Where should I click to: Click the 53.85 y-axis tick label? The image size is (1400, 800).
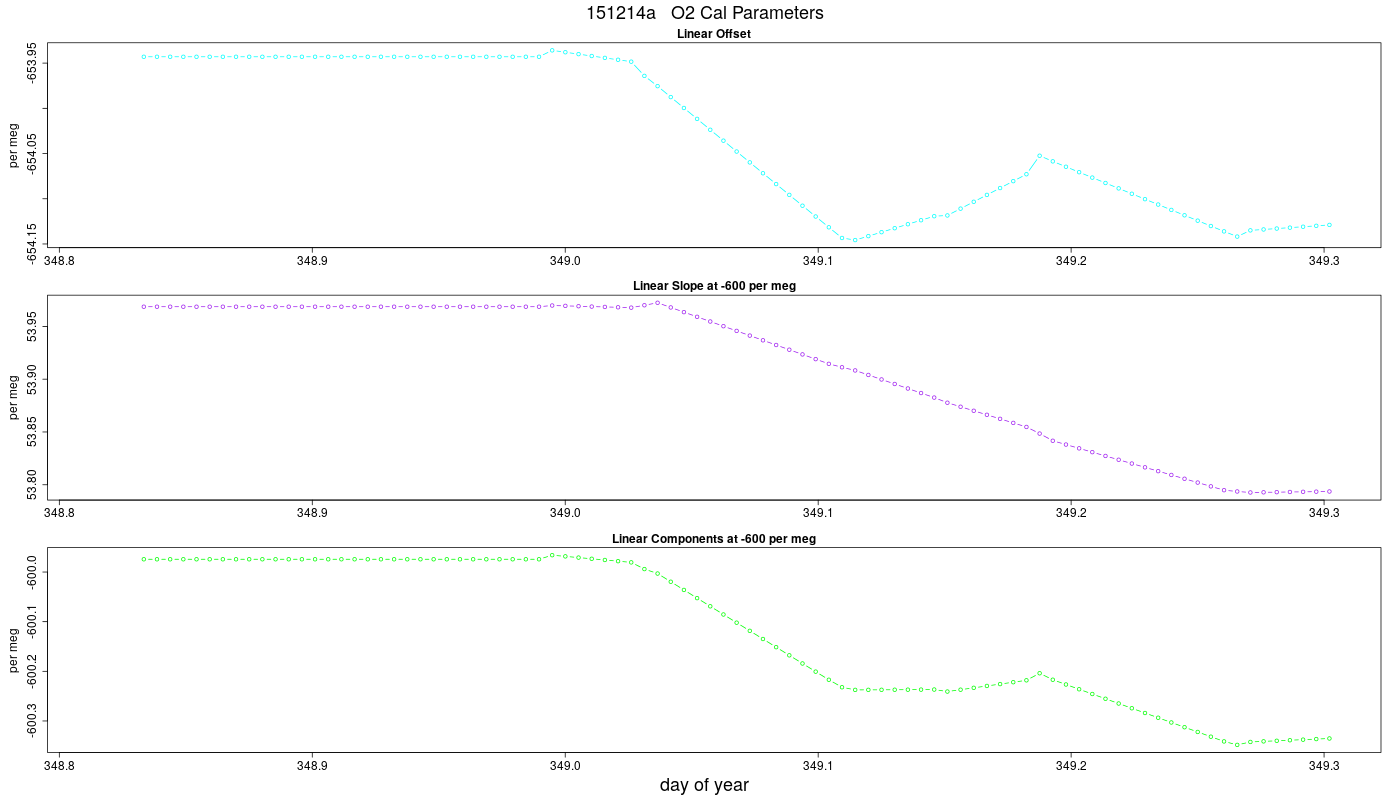33,431
